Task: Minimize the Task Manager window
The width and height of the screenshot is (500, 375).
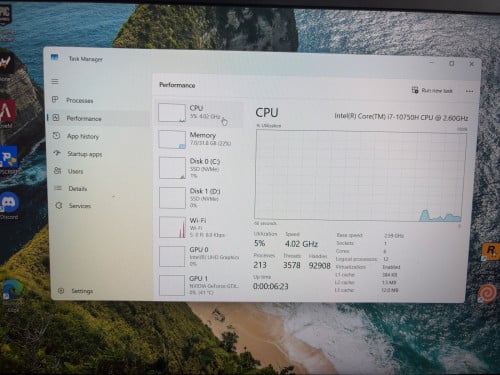Action: pos(432,63)
